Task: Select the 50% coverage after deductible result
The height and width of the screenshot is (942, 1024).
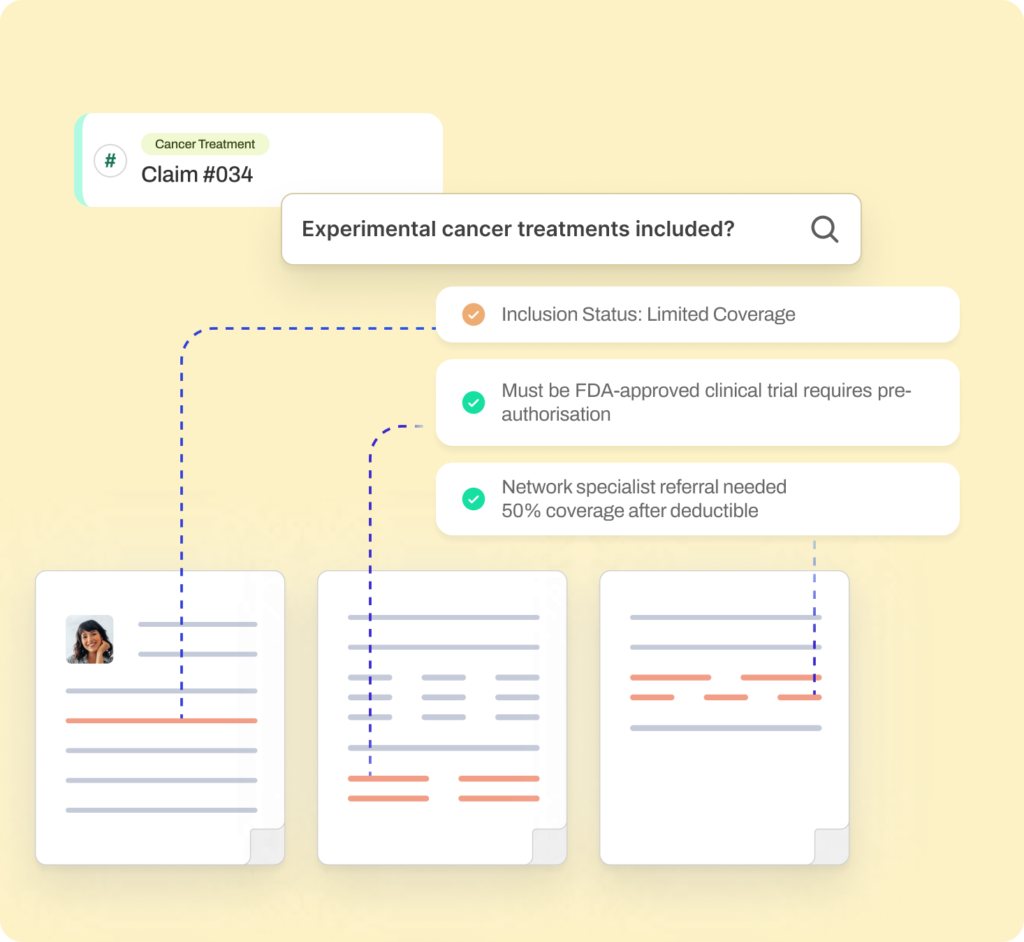Action: pyautogui.click(x=697, y=499)
